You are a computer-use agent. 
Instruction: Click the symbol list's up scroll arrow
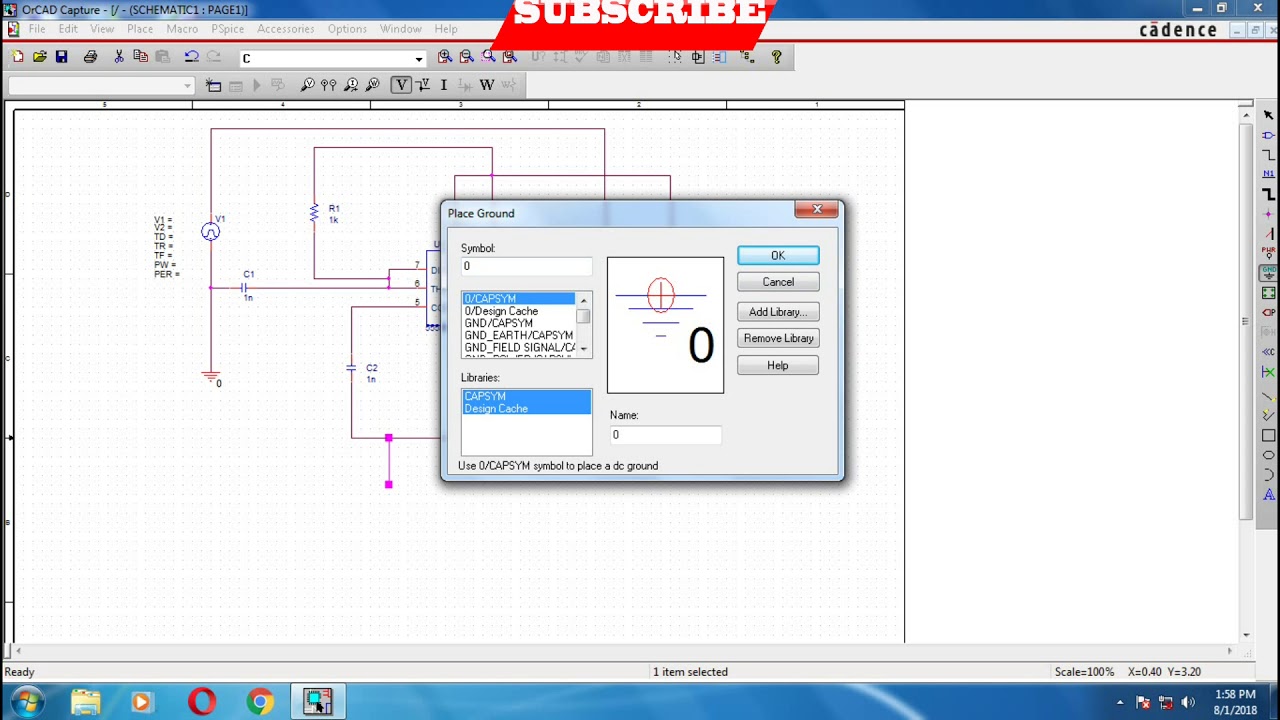[x=583, y=300]
